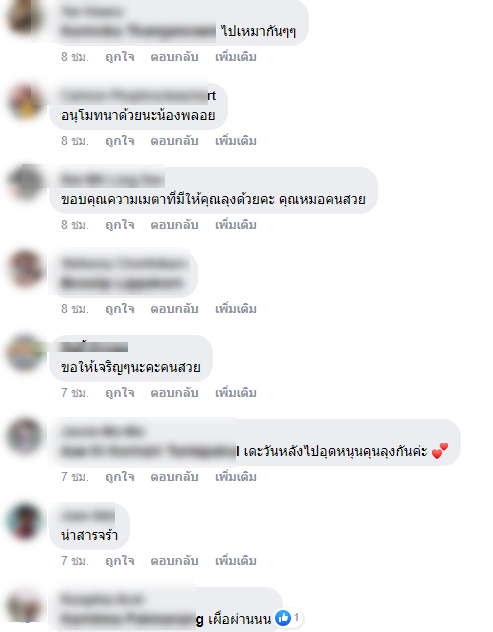Open เพิ่มเติม under 'อนุโมทนาด้วยนะน้องพลอย' comment

pos(236,141)
